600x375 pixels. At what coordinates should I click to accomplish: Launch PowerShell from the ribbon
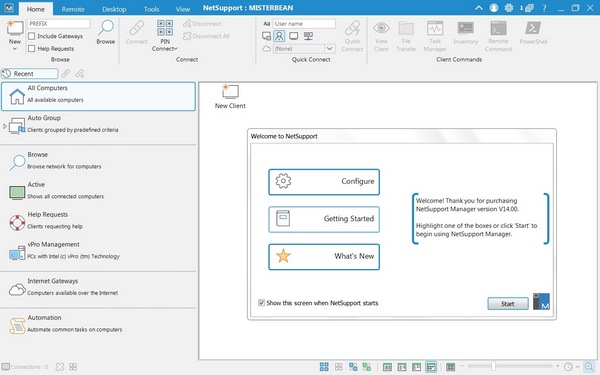[533, 33]
